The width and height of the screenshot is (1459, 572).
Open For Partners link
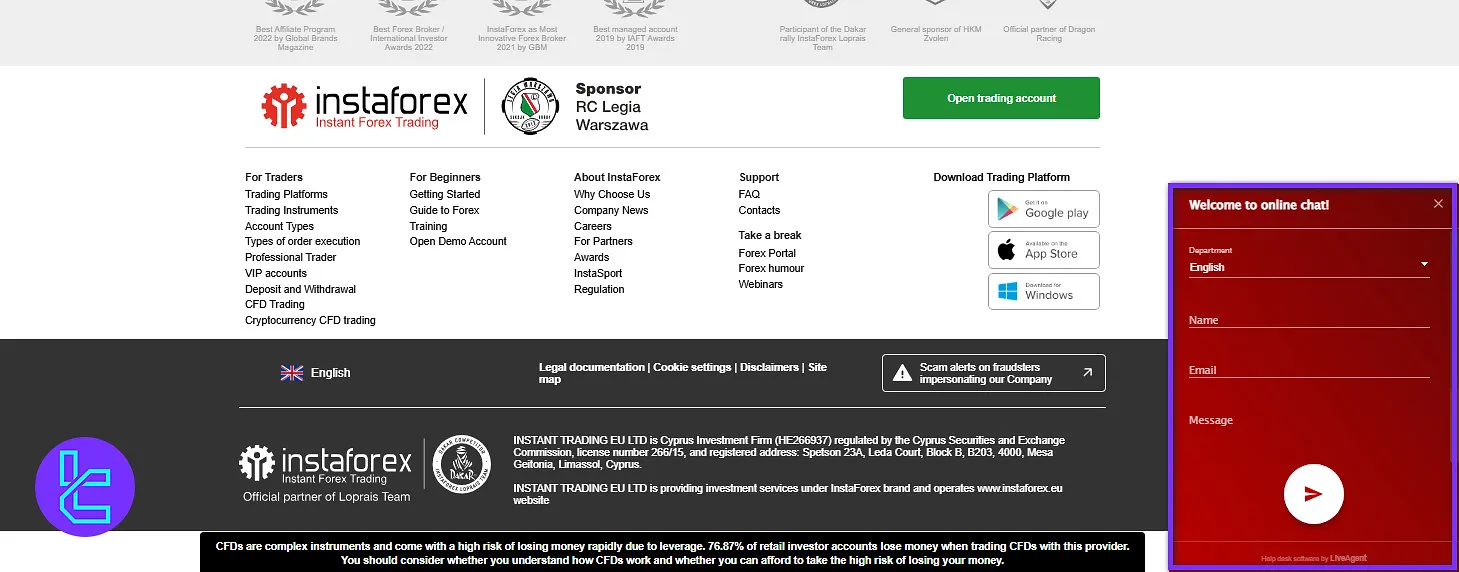[x=603, y=241]
